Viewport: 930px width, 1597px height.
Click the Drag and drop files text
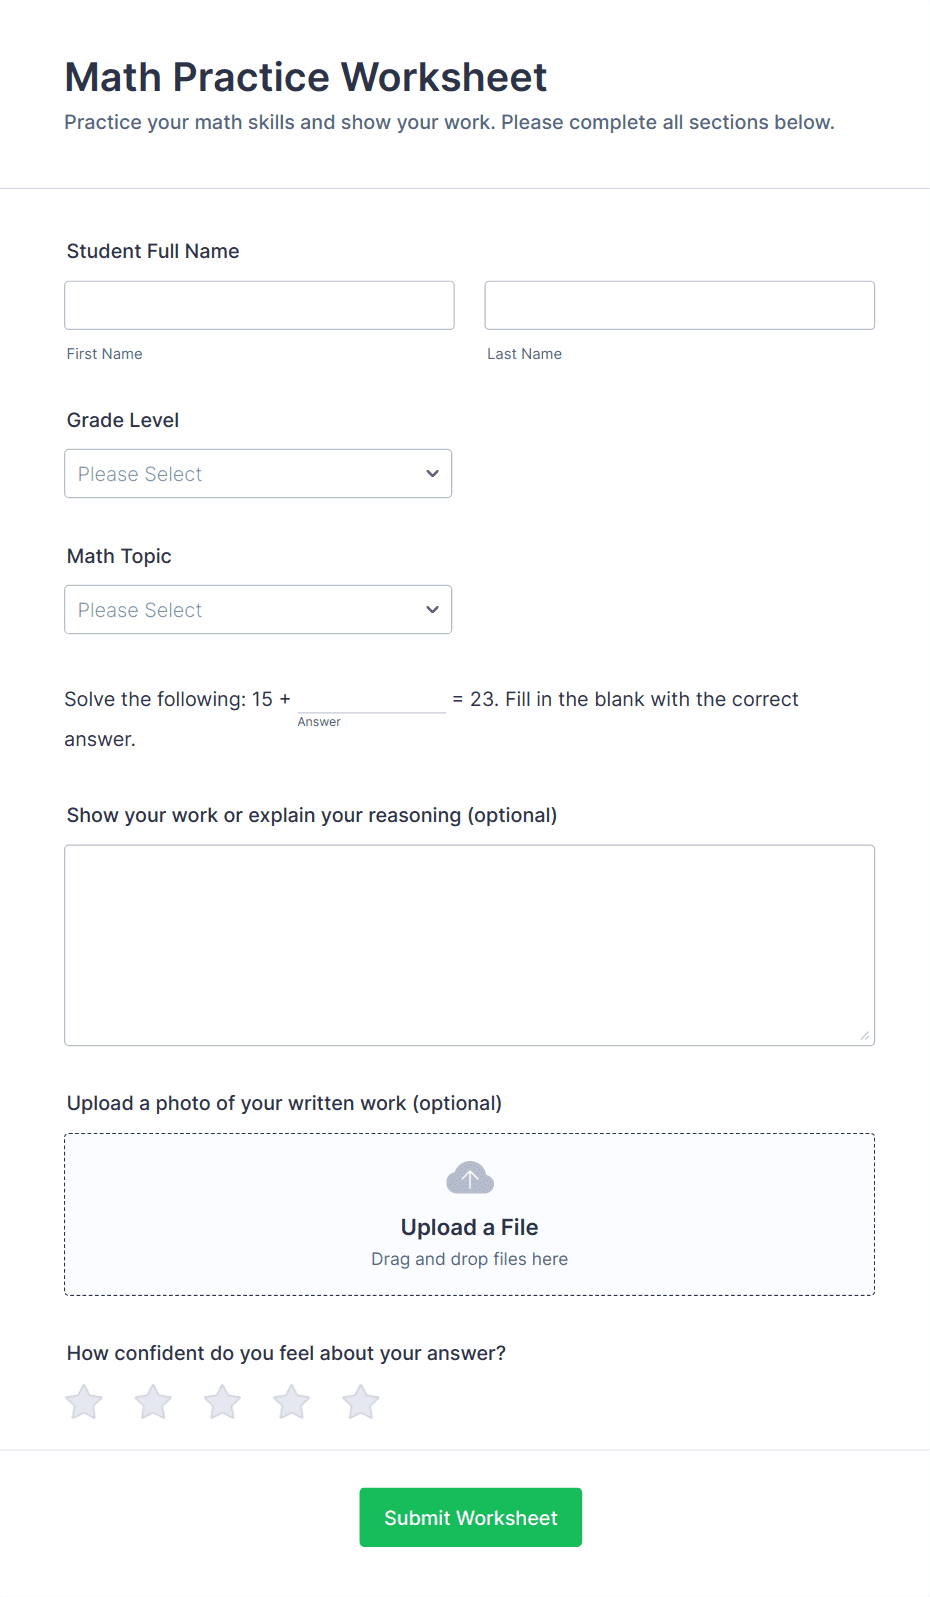[x=469, y=1258]
